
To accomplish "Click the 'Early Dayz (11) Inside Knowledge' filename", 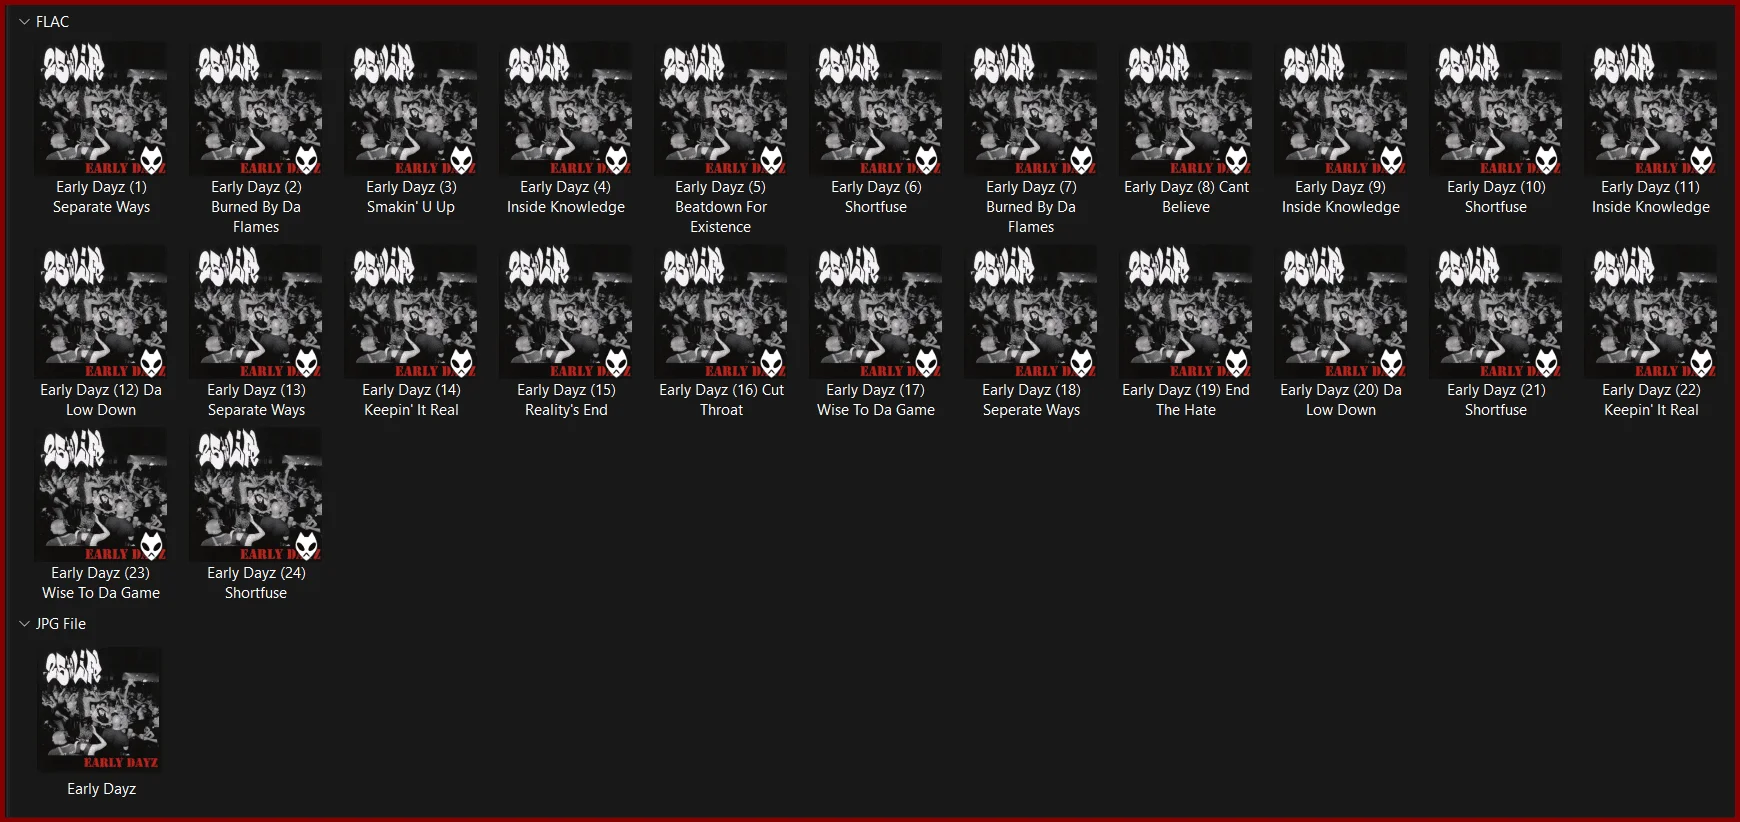I will point(1651,197).
